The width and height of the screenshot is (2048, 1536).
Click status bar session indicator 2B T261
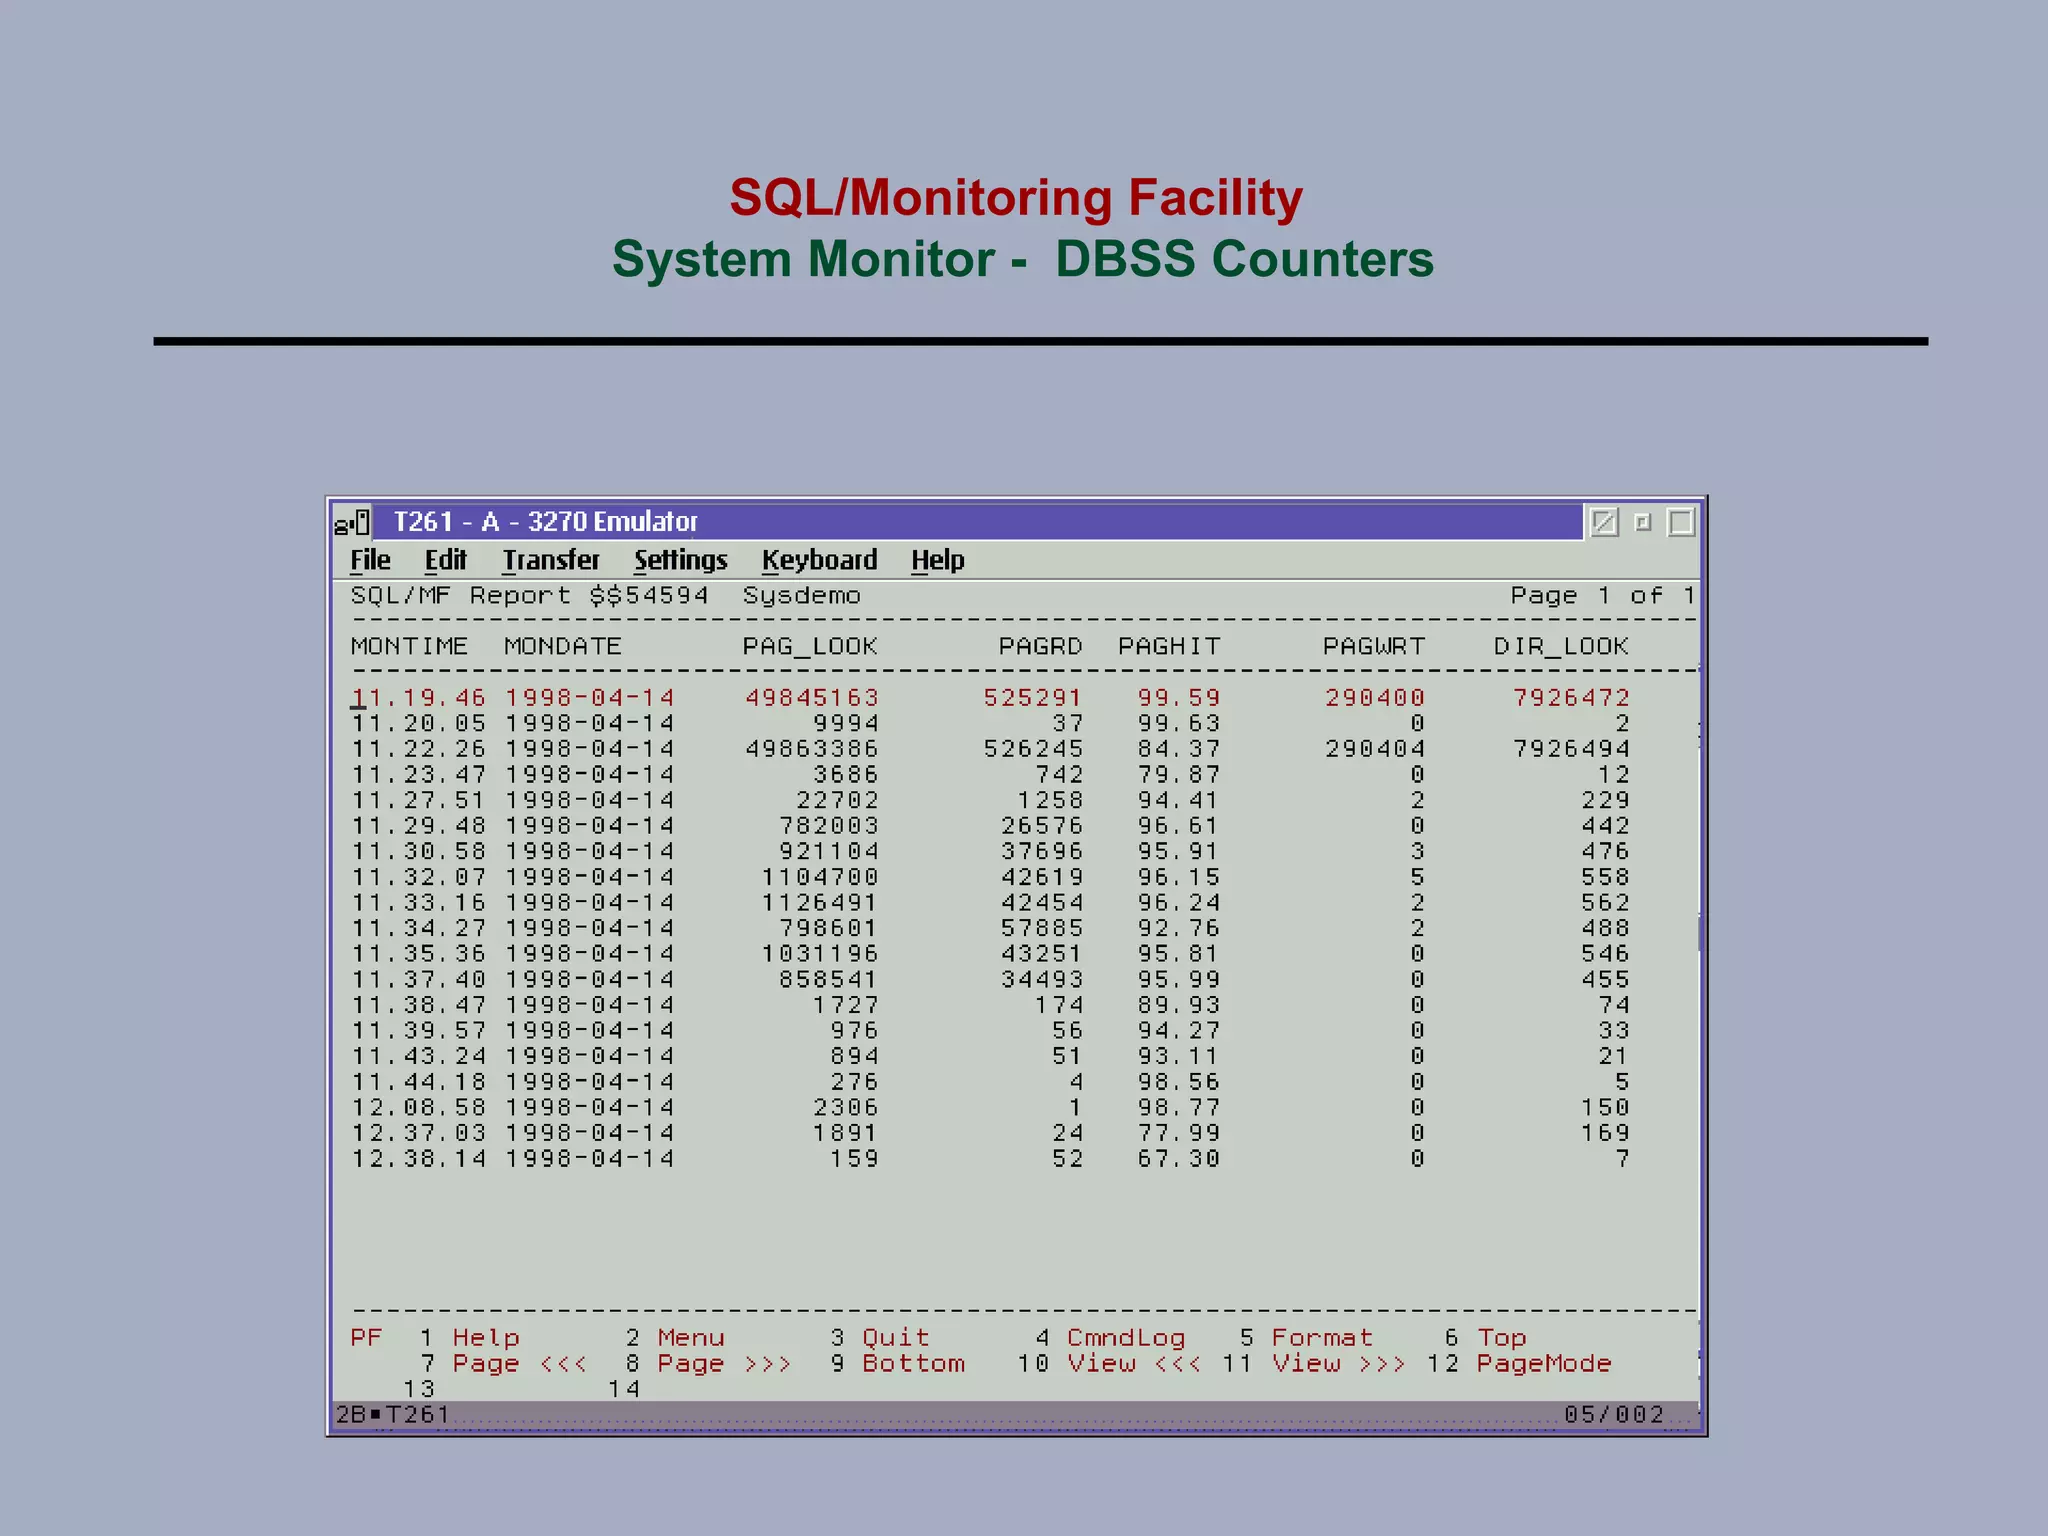[x=392, y=1415]
